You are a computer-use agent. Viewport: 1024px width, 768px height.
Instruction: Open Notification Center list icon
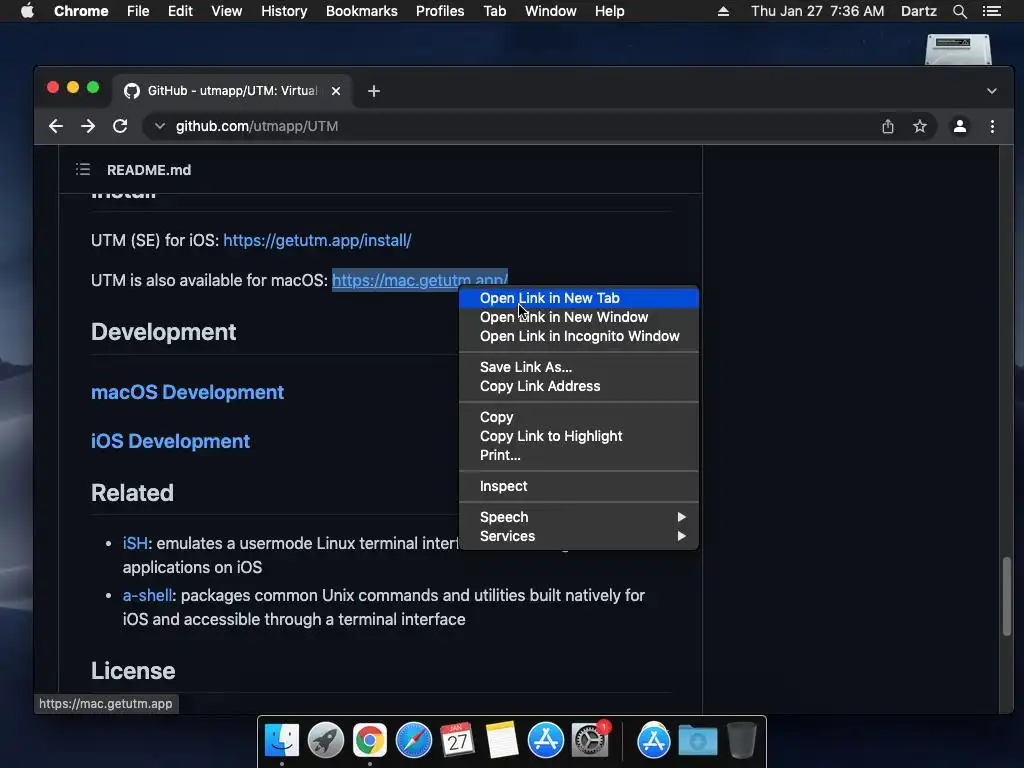992,11
